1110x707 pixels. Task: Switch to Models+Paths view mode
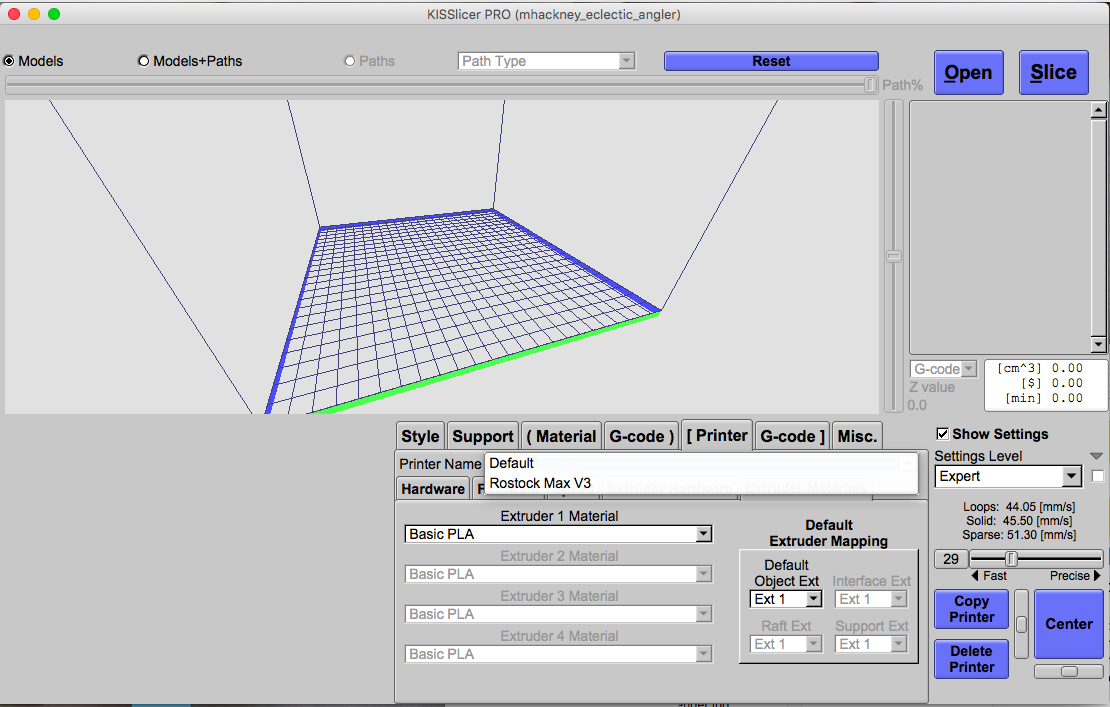[143, 61]
